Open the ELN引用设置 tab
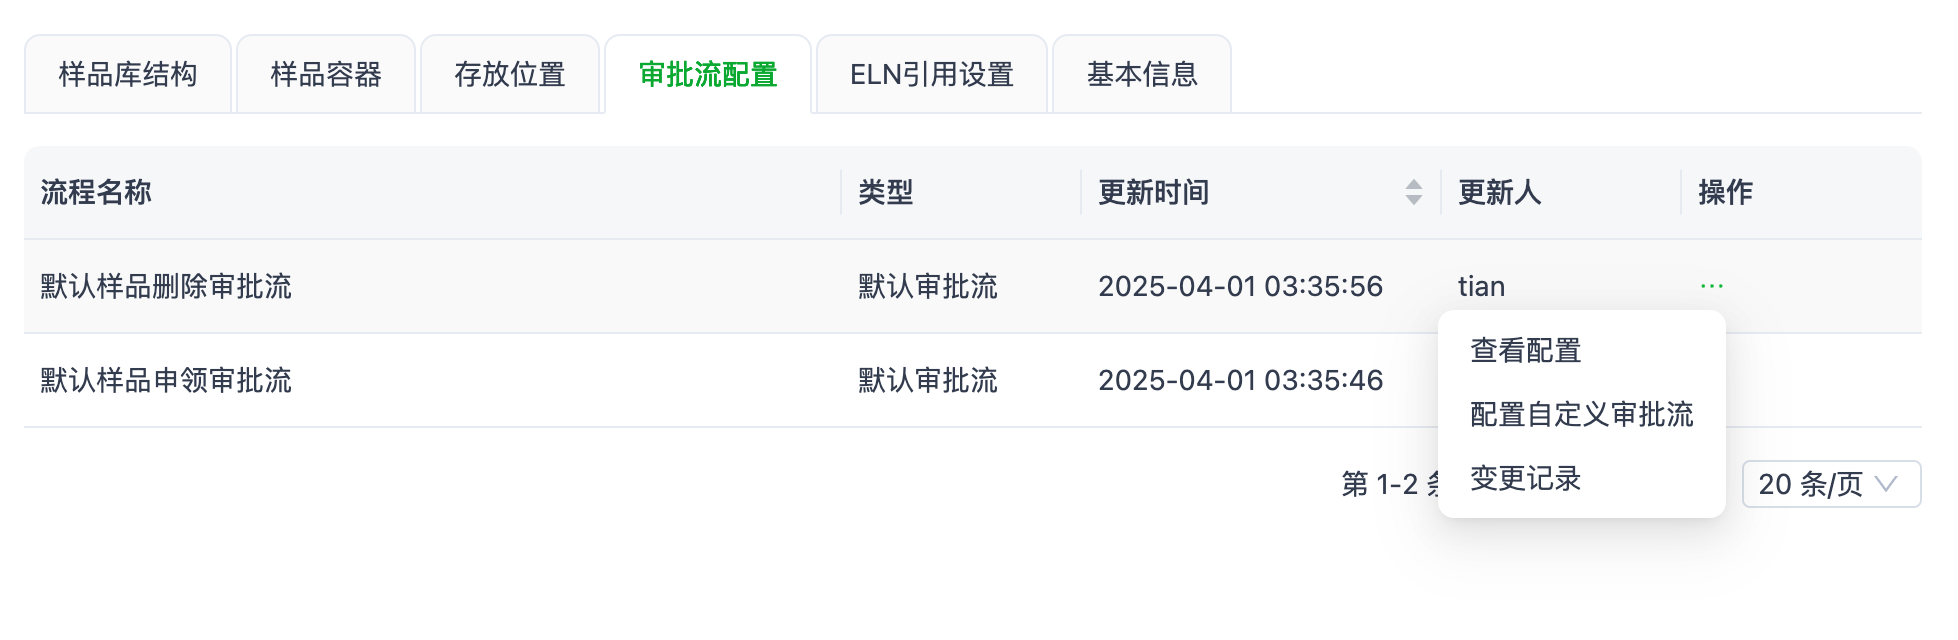The height and width of the screenshot is (640, 1958). (x=931, y=74)
